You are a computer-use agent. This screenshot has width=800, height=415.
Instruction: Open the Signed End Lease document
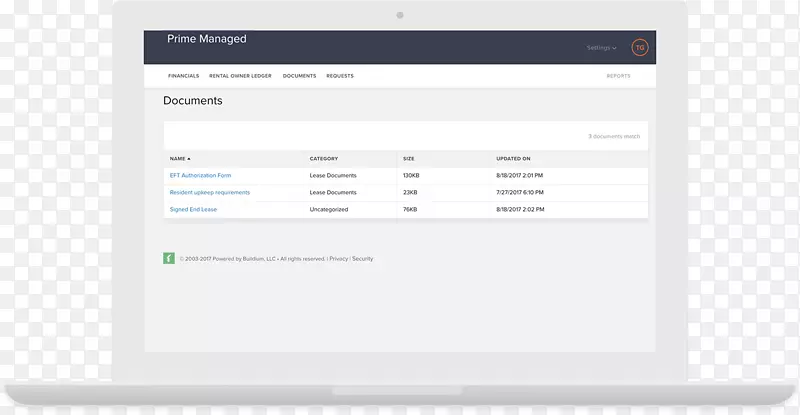tap(193, 209)
